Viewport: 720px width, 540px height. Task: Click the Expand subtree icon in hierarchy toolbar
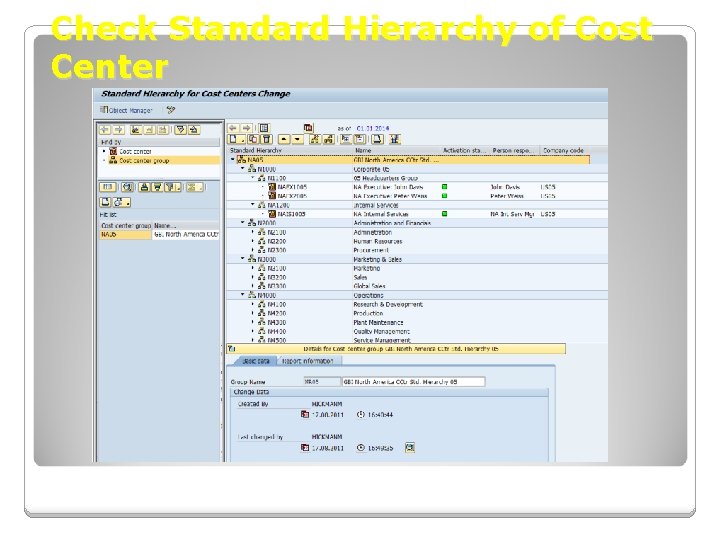click(346, 140)
